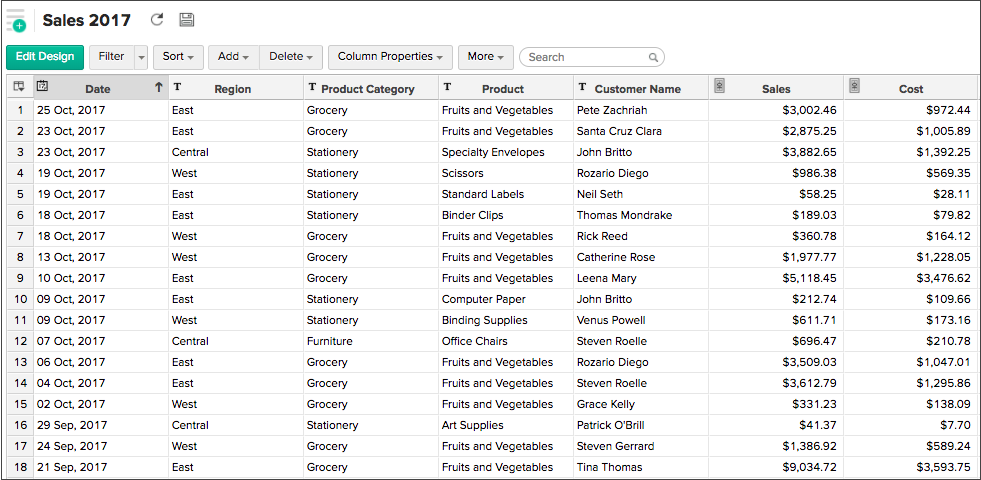The height and width of the screenshot is (480, 981).
Task: Click the row selector icon in the header corner
Action: pos(19,88)
